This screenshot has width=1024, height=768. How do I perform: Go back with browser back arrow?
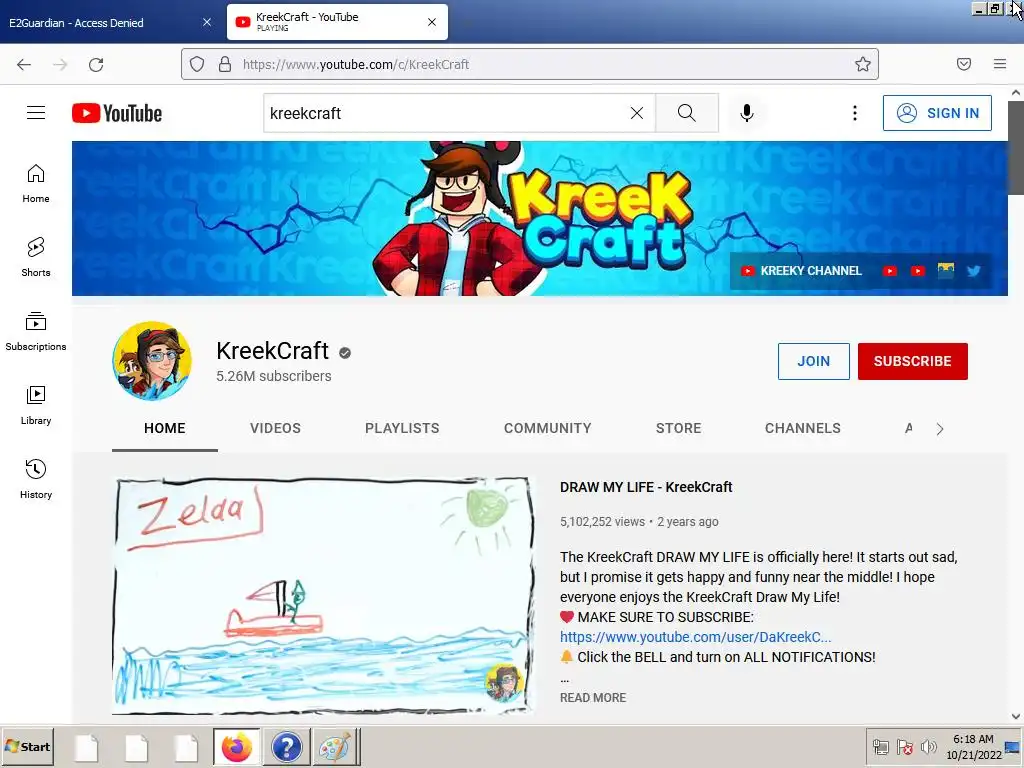[x=24, y=64]
